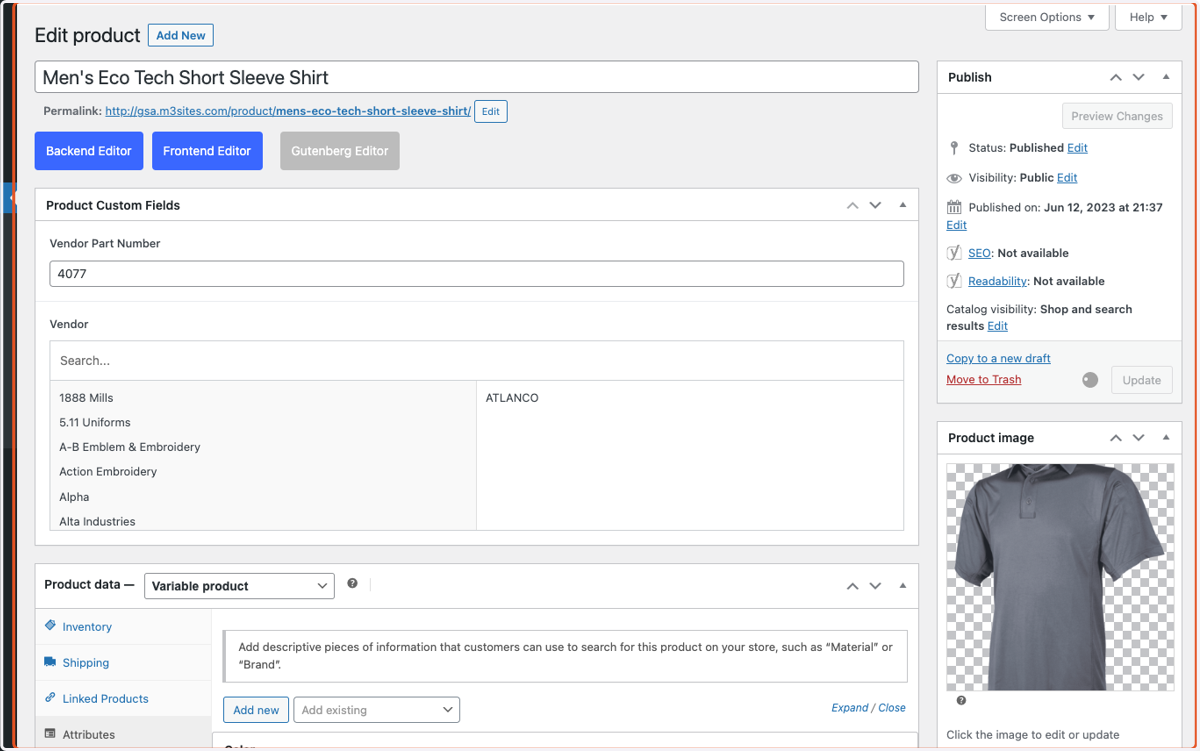The width and height of the screenshot is (1200, 751).
Task: Click the product title field
Action: (x=476, y=77)
